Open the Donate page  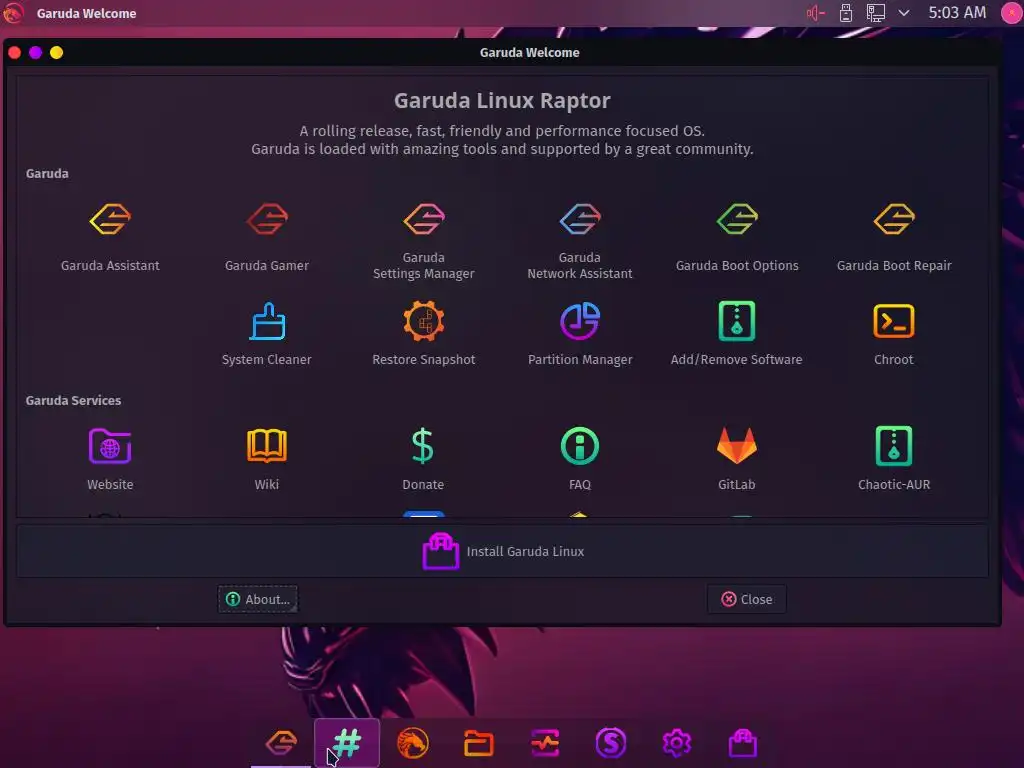423,458
